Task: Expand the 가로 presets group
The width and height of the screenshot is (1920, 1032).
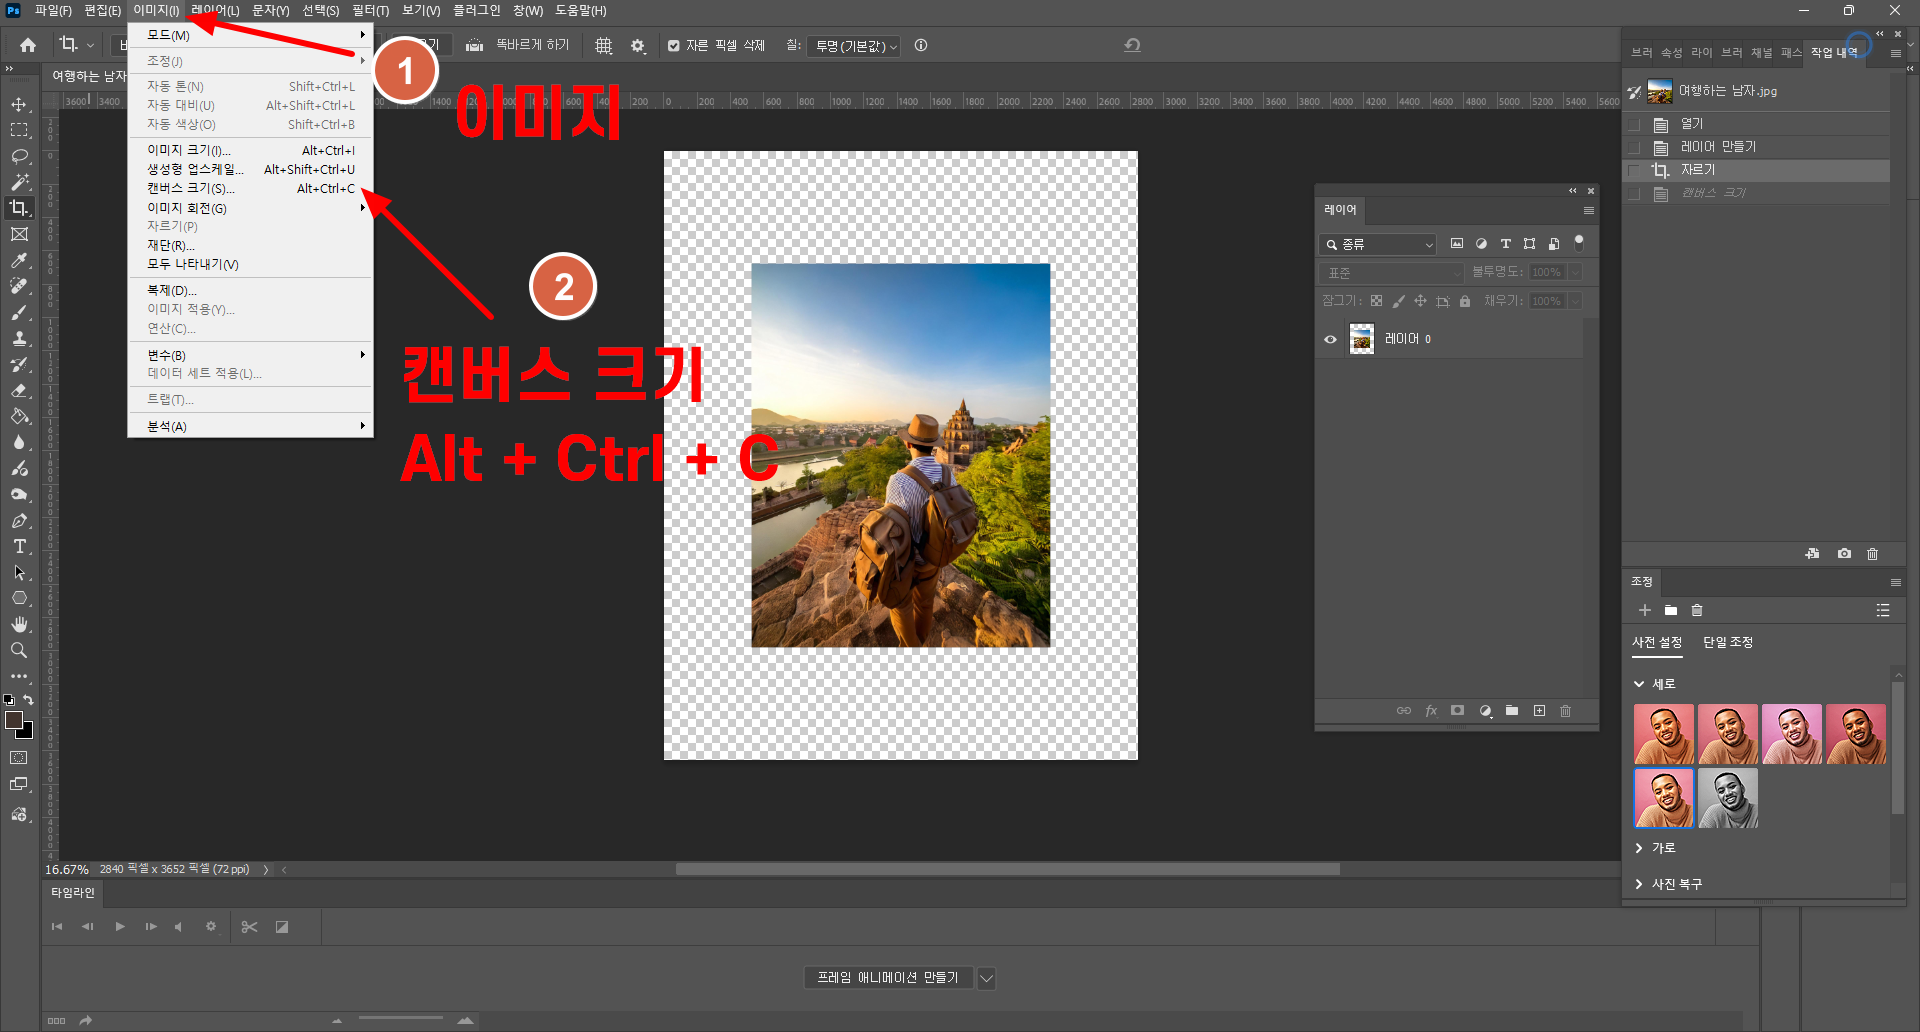Action: pyautogui.click(x=1639, y=848)
